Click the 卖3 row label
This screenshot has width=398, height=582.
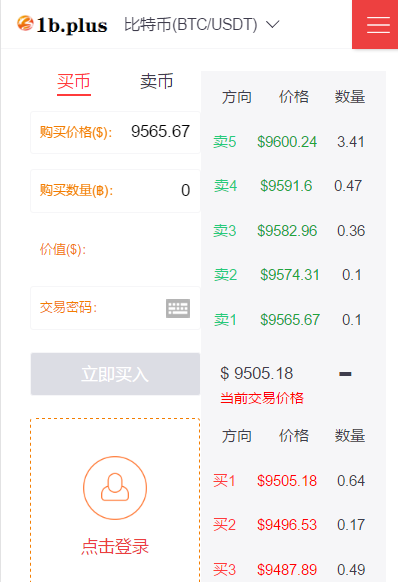pos(225,231)
